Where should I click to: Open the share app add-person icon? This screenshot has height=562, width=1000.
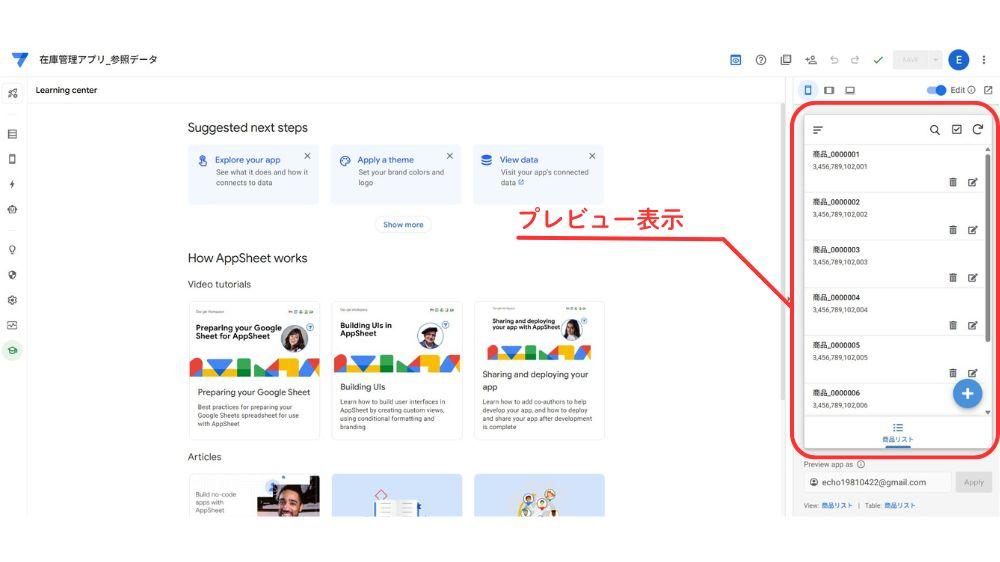(x=811, y=60)
